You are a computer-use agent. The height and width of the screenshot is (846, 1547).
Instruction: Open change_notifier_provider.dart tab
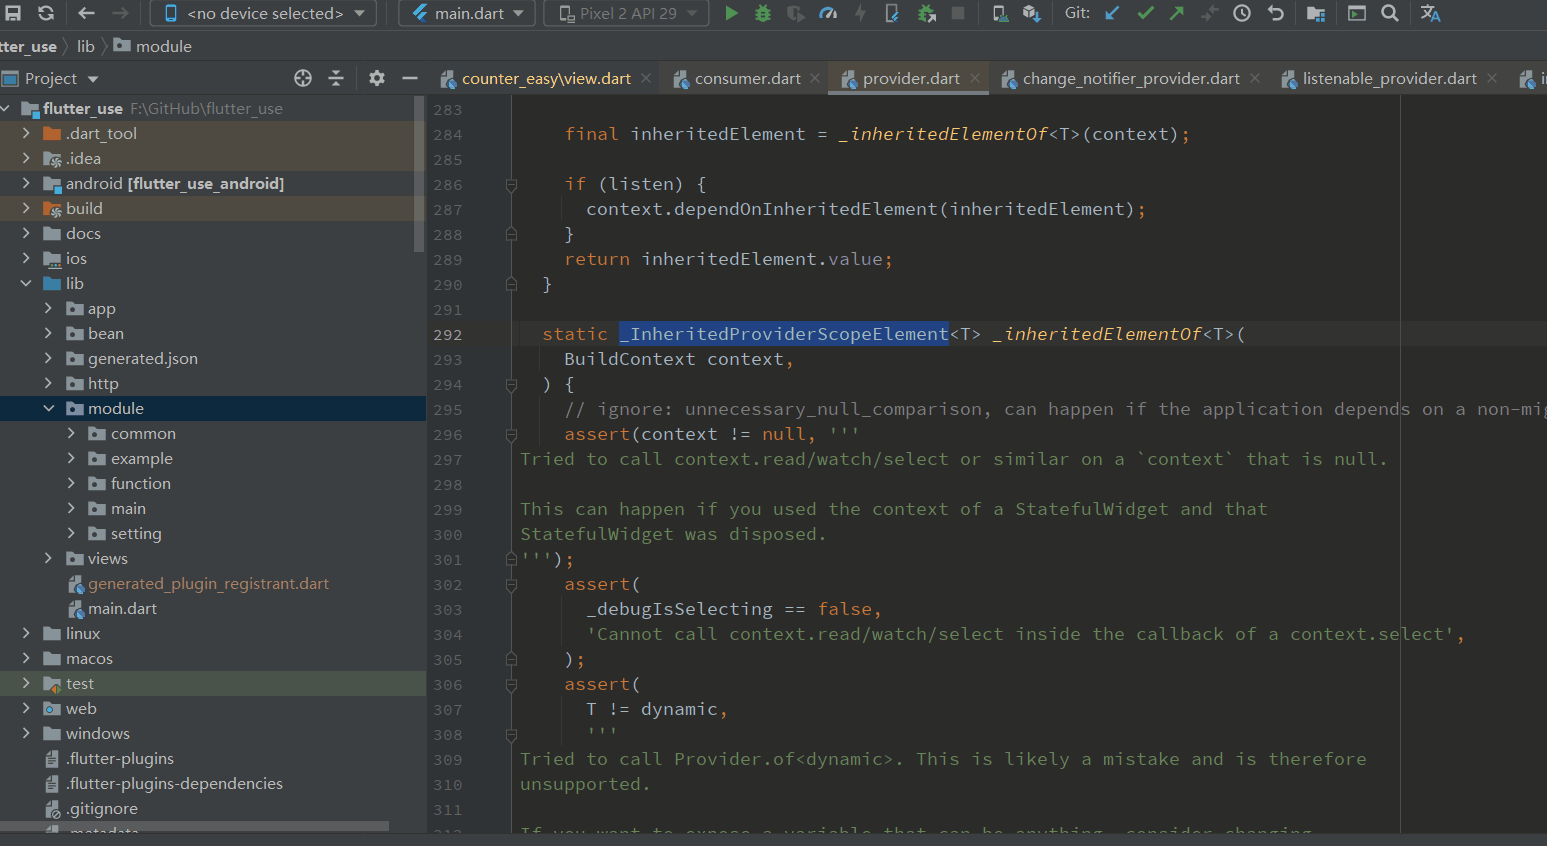click(1131, 78)
